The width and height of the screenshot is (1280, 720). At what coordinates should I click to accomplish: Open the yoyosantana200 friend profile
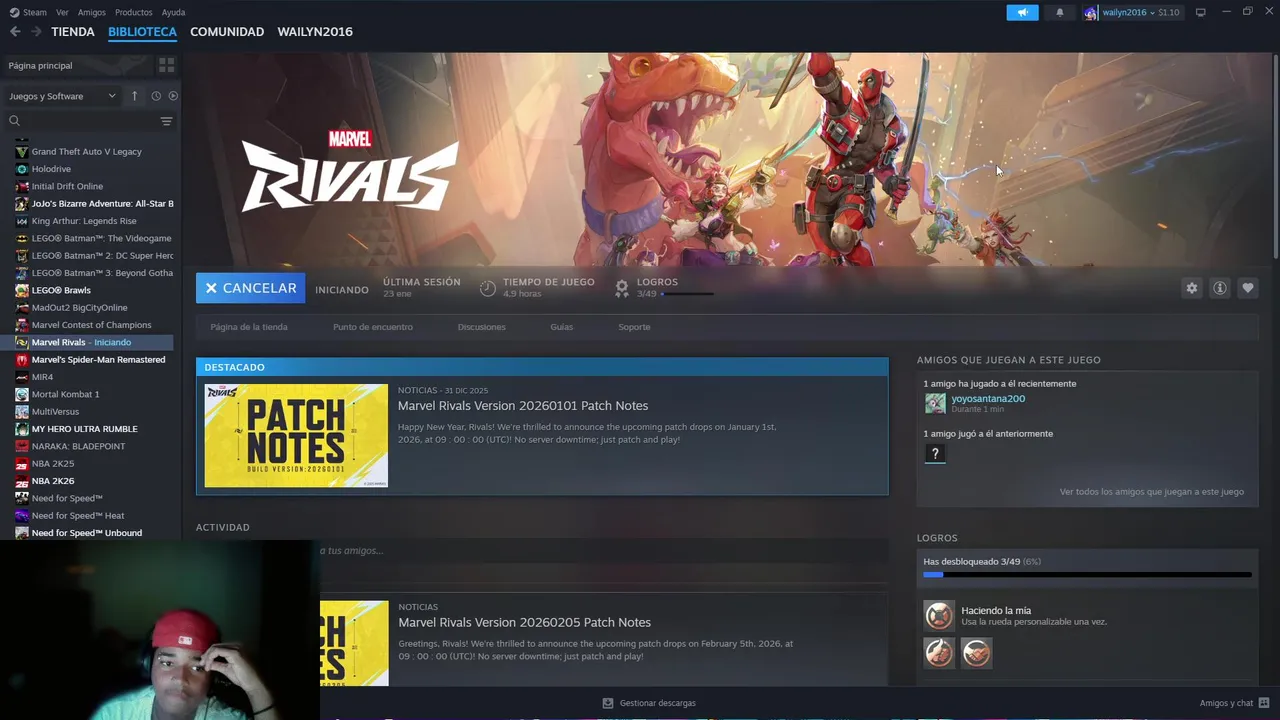pyautogui.click(x=988, y=399)
